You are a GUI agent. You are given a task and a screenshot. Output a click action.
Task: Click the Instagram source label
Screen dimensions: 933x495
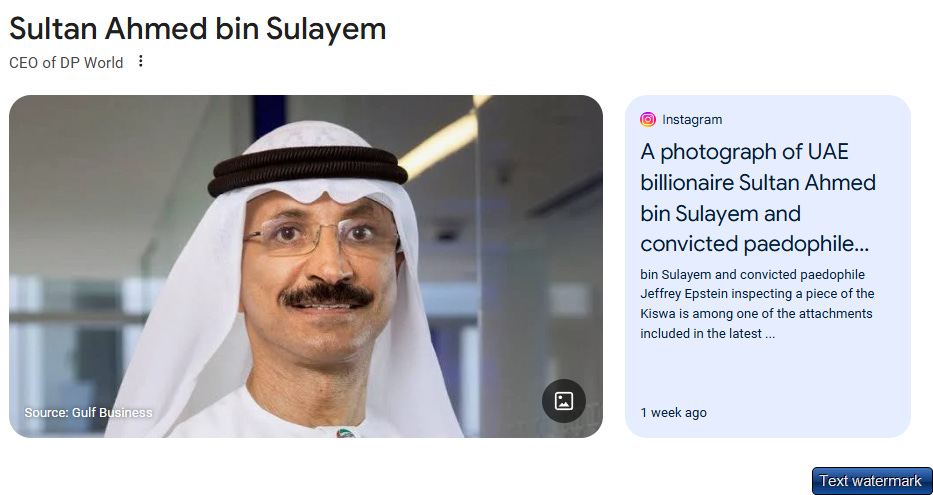tap(692, 120)
